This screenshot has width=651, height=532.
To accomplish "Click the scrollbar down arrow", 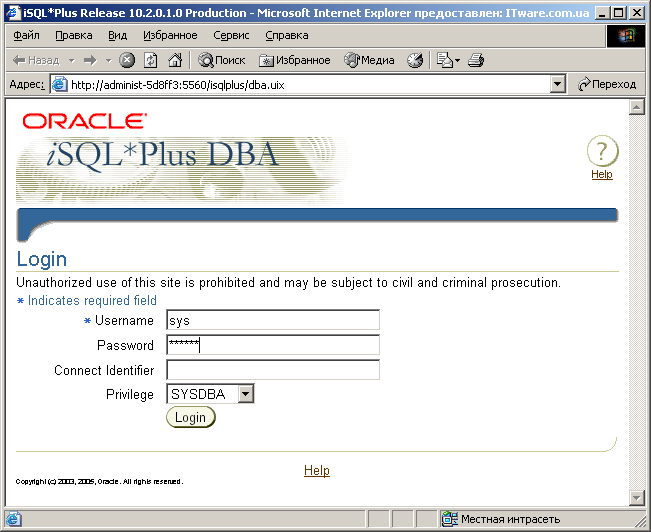I will click(x=636, y=498).
